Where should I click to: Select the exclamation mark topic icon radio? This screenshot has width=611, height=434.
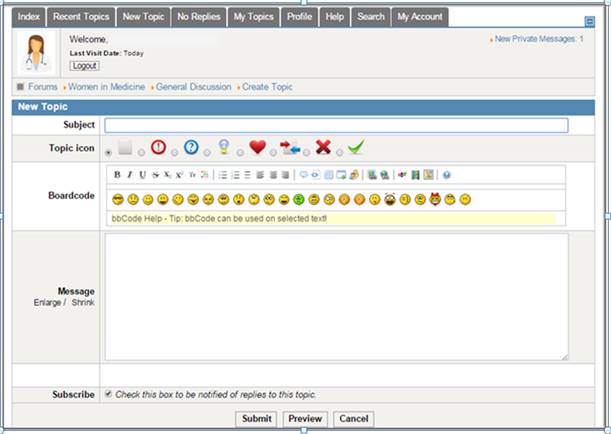coord(141,153)
